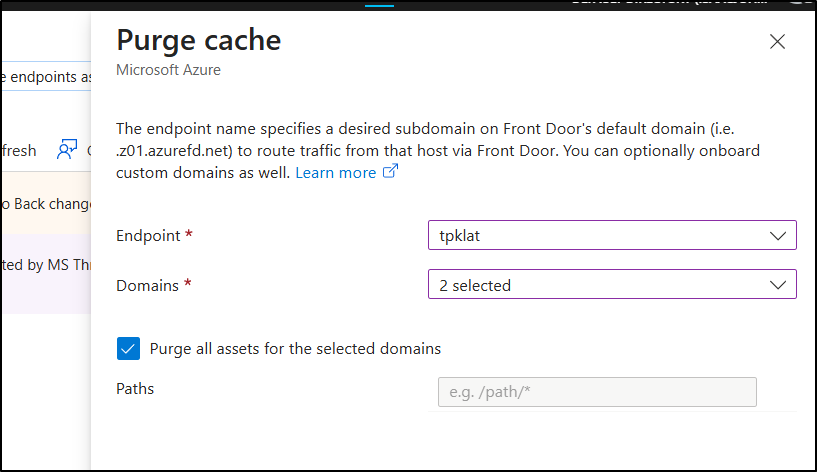
Task: Open the Learn more link
Action: [335, 173]
